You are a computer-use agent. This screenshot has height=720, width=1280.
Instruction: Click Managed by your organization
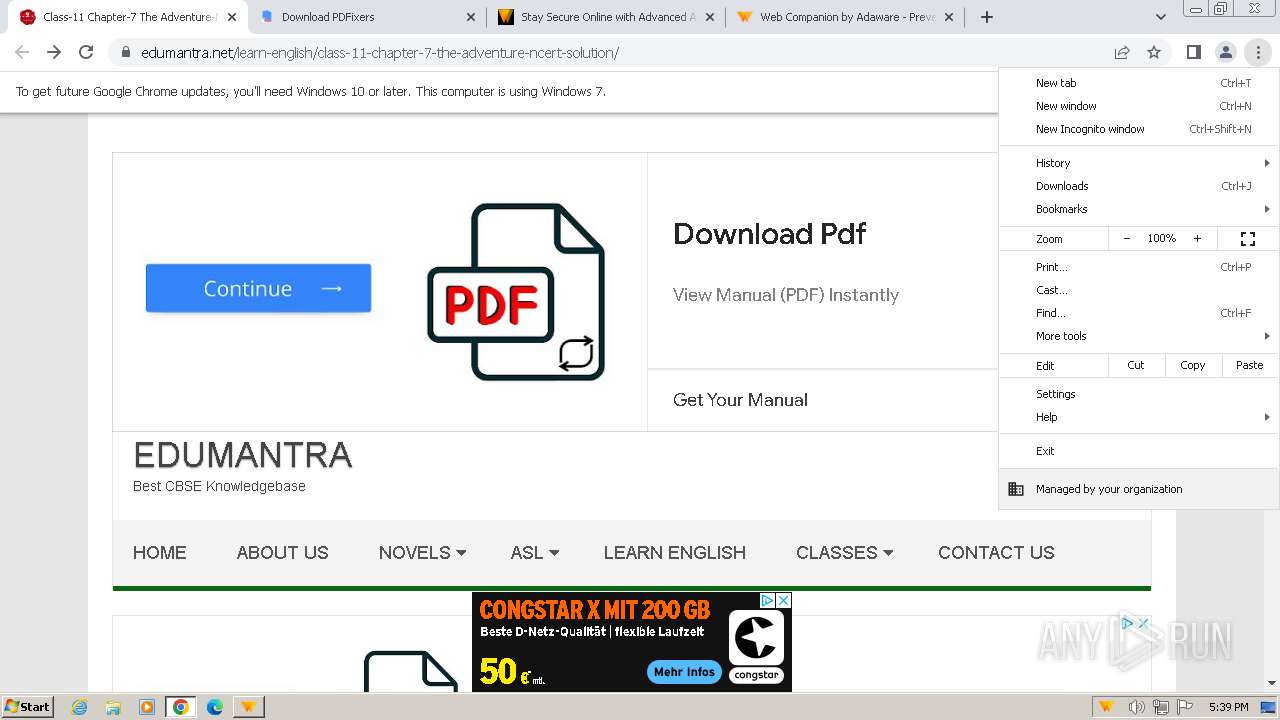coord(1139,489)
